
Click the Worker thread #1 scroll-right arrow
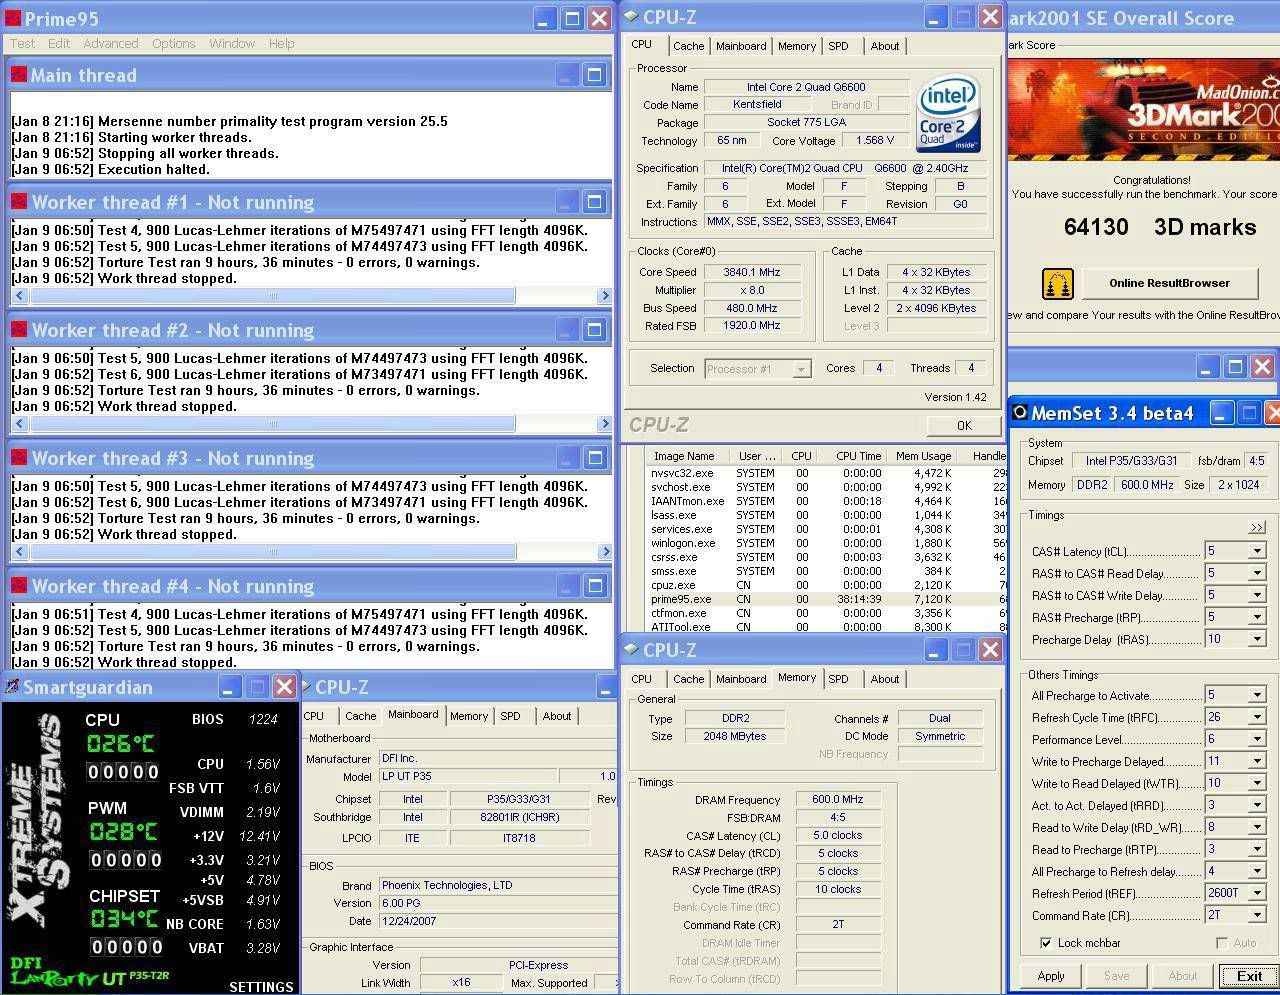tap(604, 296)
